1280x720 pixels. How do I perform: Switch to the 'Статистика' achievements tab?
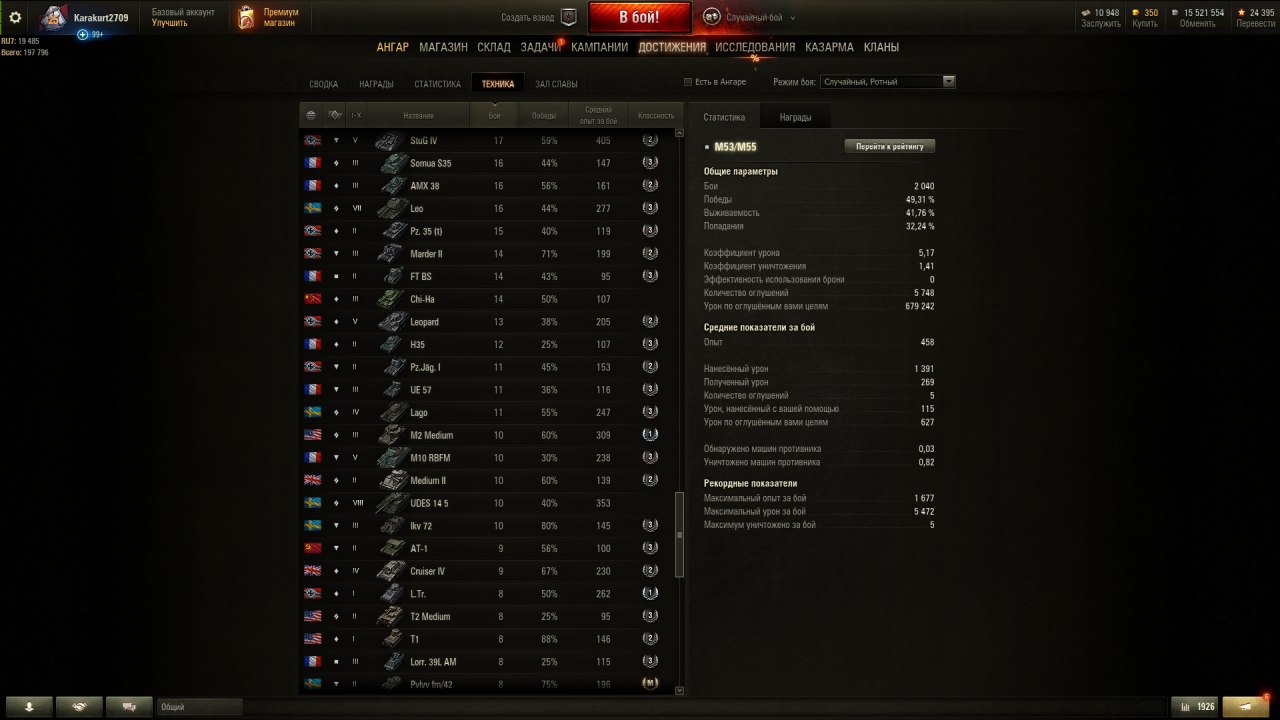(437, 84)
